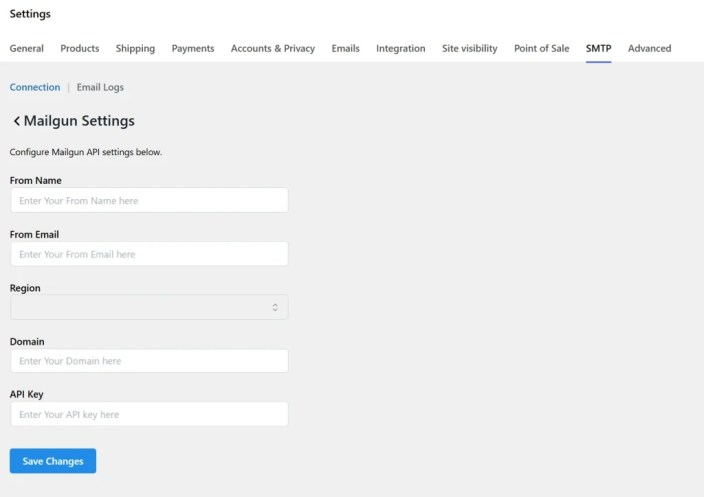View the Email Logs section
704x497 pixels.
[x=100, y=87]
